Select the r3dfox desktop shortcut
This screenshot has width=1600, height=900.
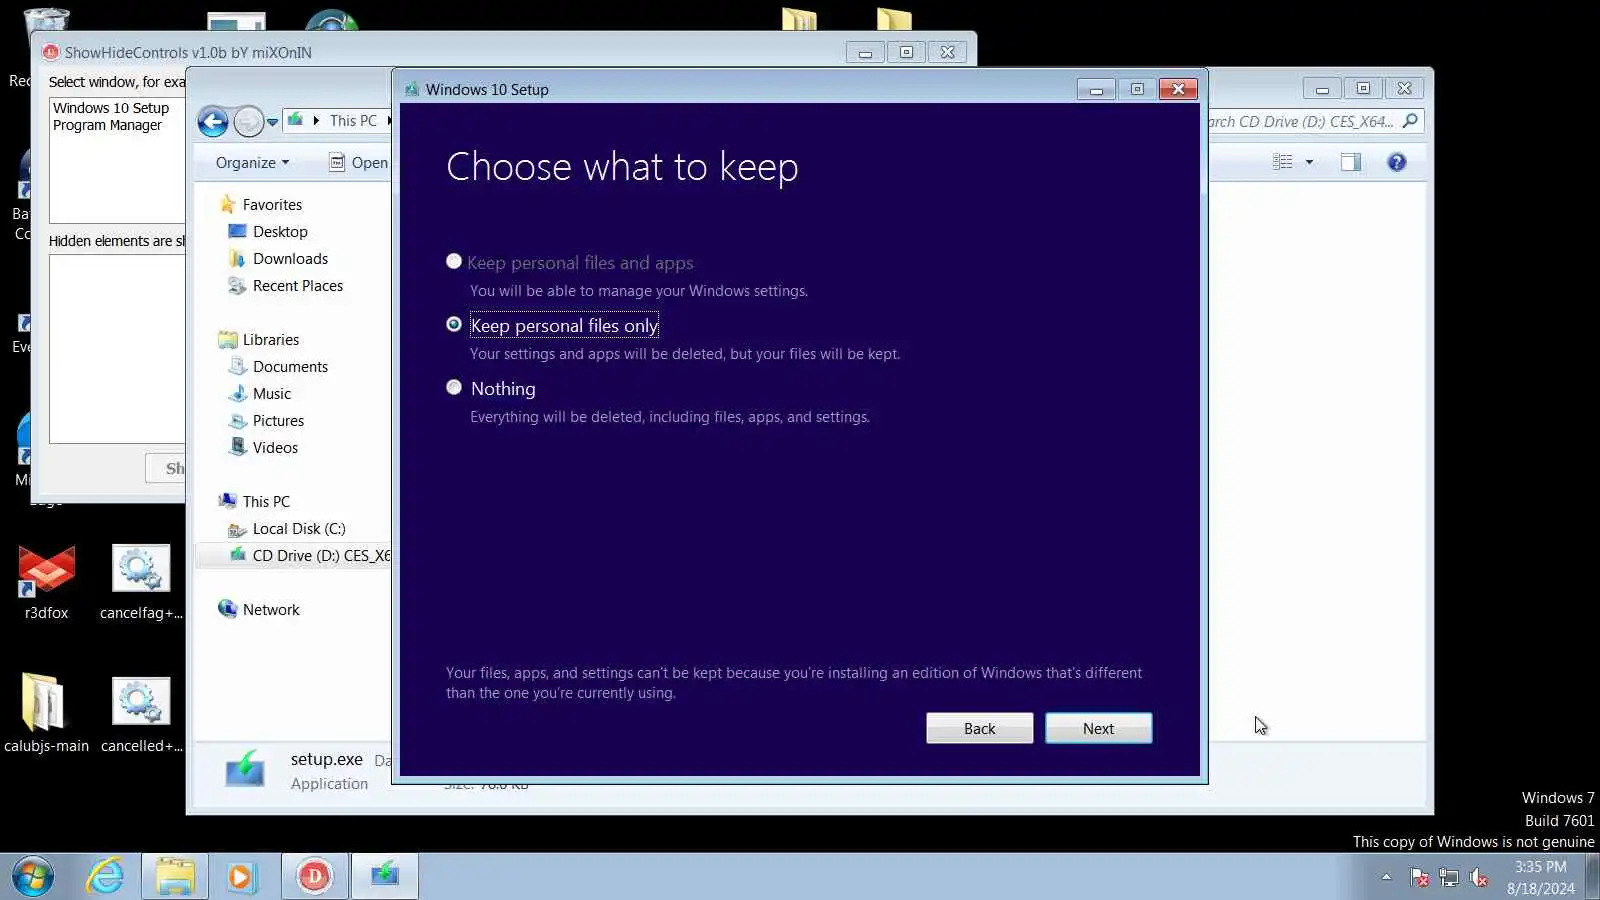tap(46, 583)
